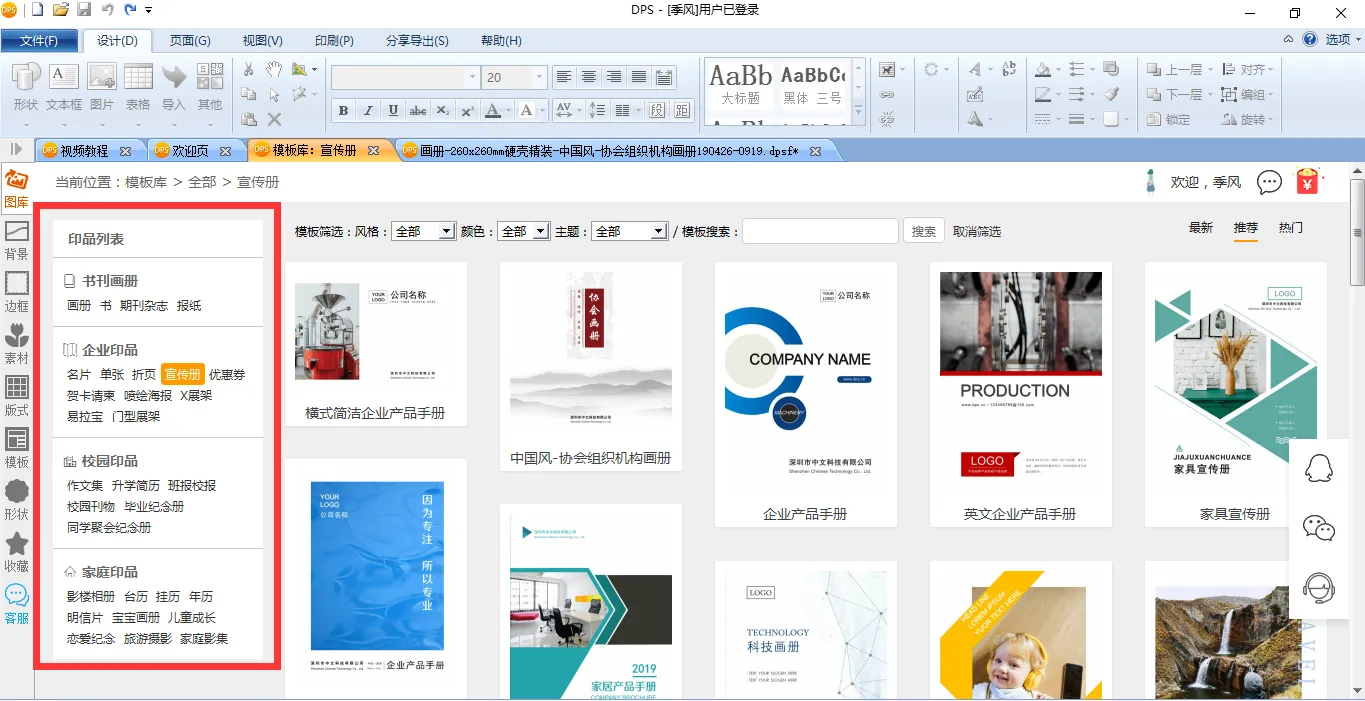Screen dimensions: 1365x701
Task: Click the scissors cut icon
Action: 249,69
